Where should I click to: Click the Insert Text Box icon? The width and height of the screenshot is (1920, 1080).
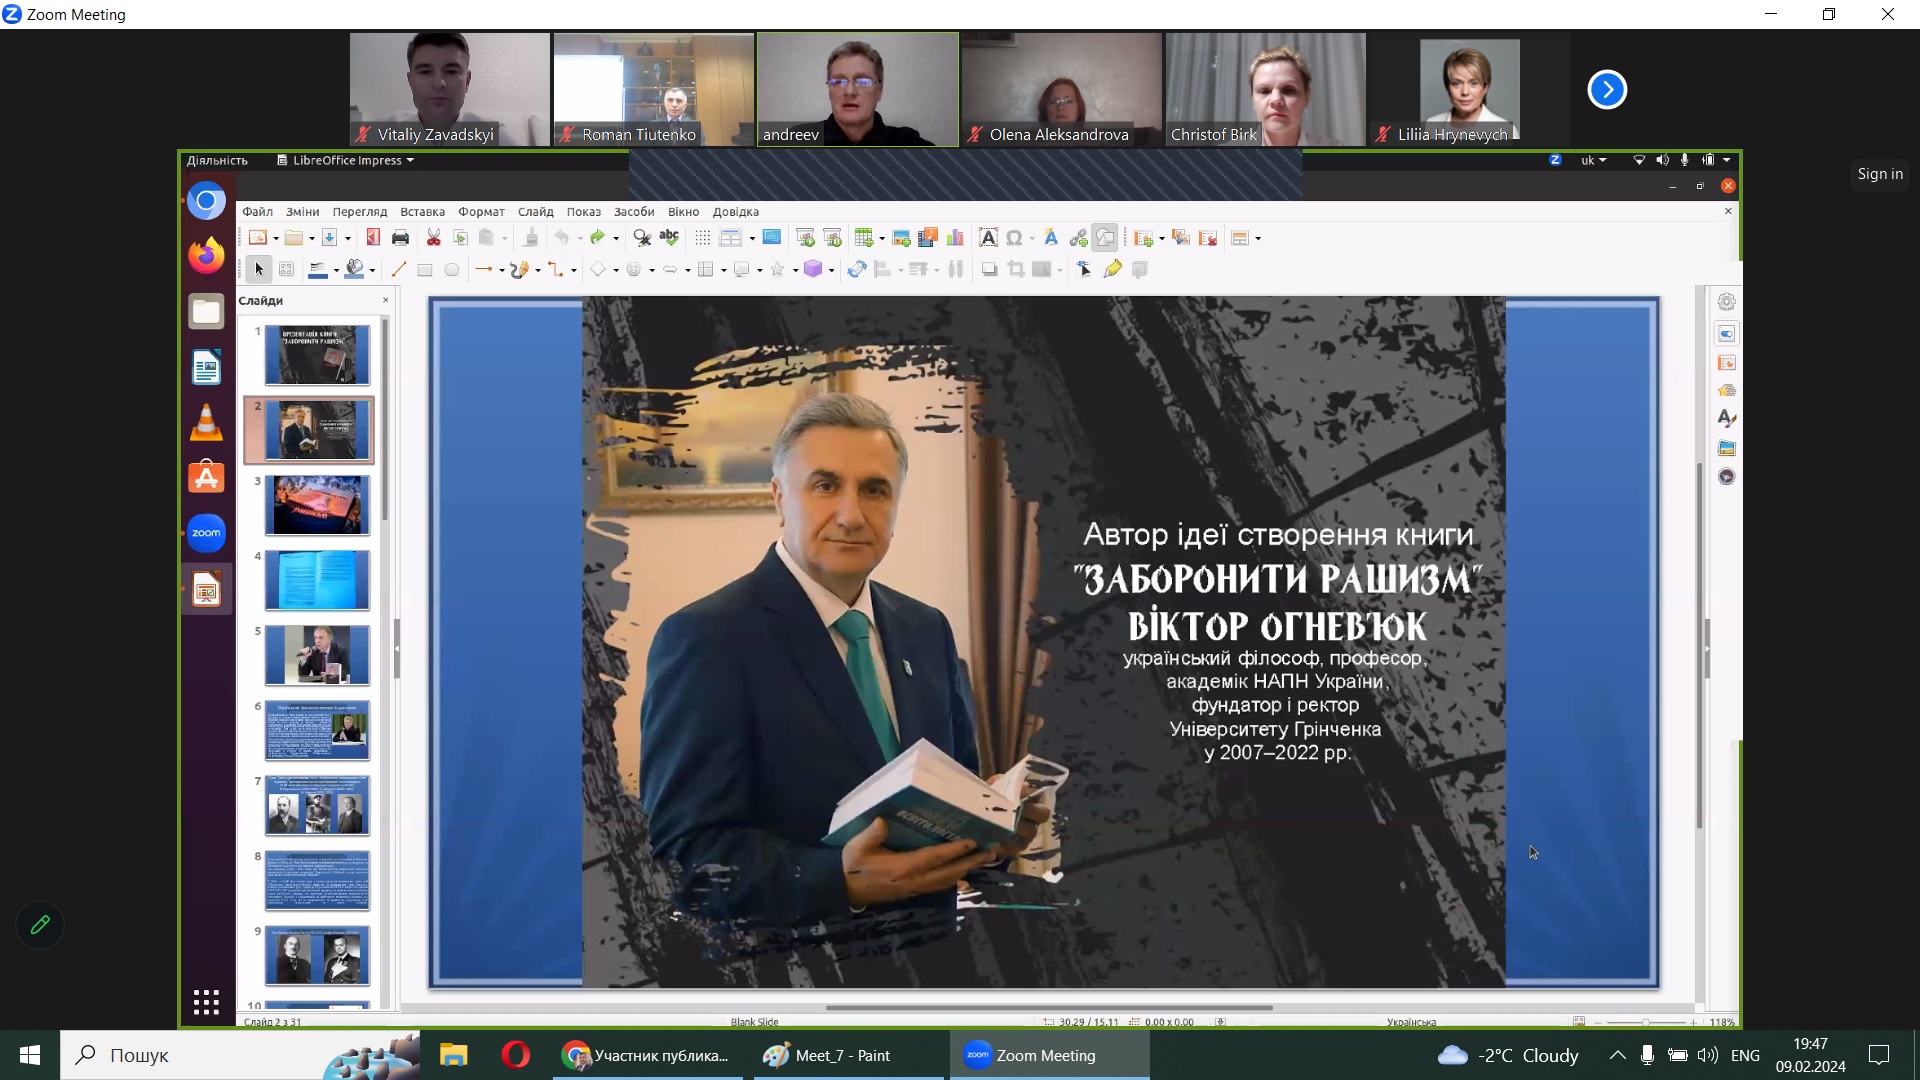(987, 238)
